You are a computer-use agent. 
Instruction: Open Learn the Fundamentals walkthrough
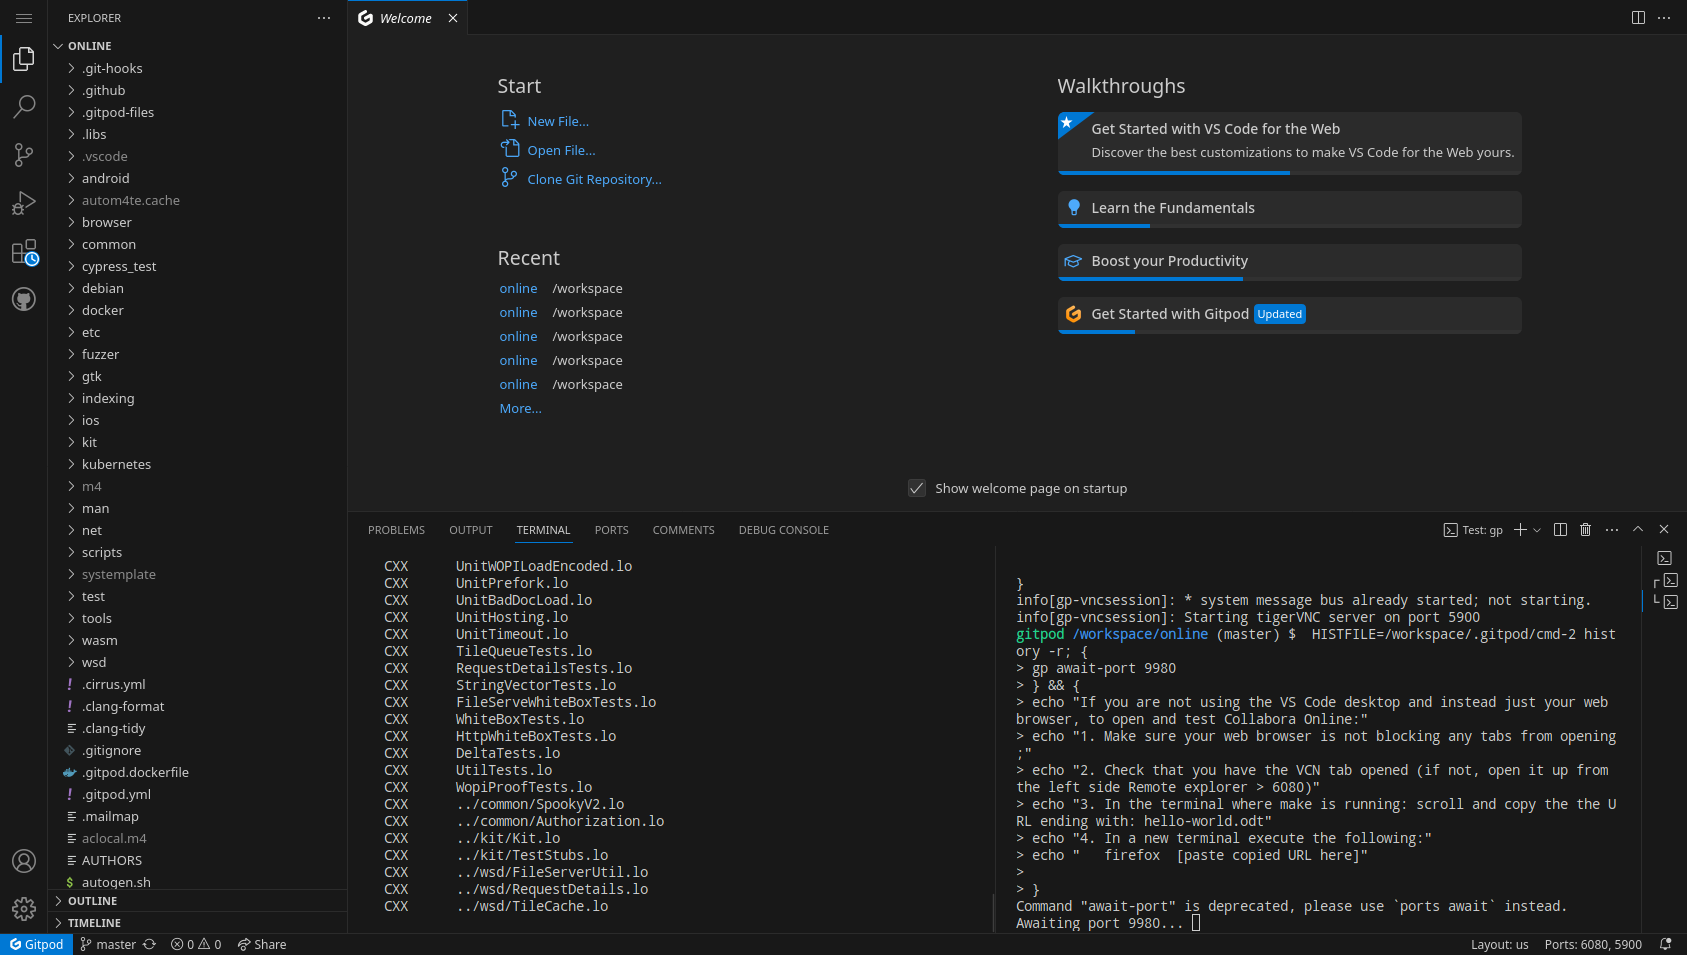(x=1290, y=209)
